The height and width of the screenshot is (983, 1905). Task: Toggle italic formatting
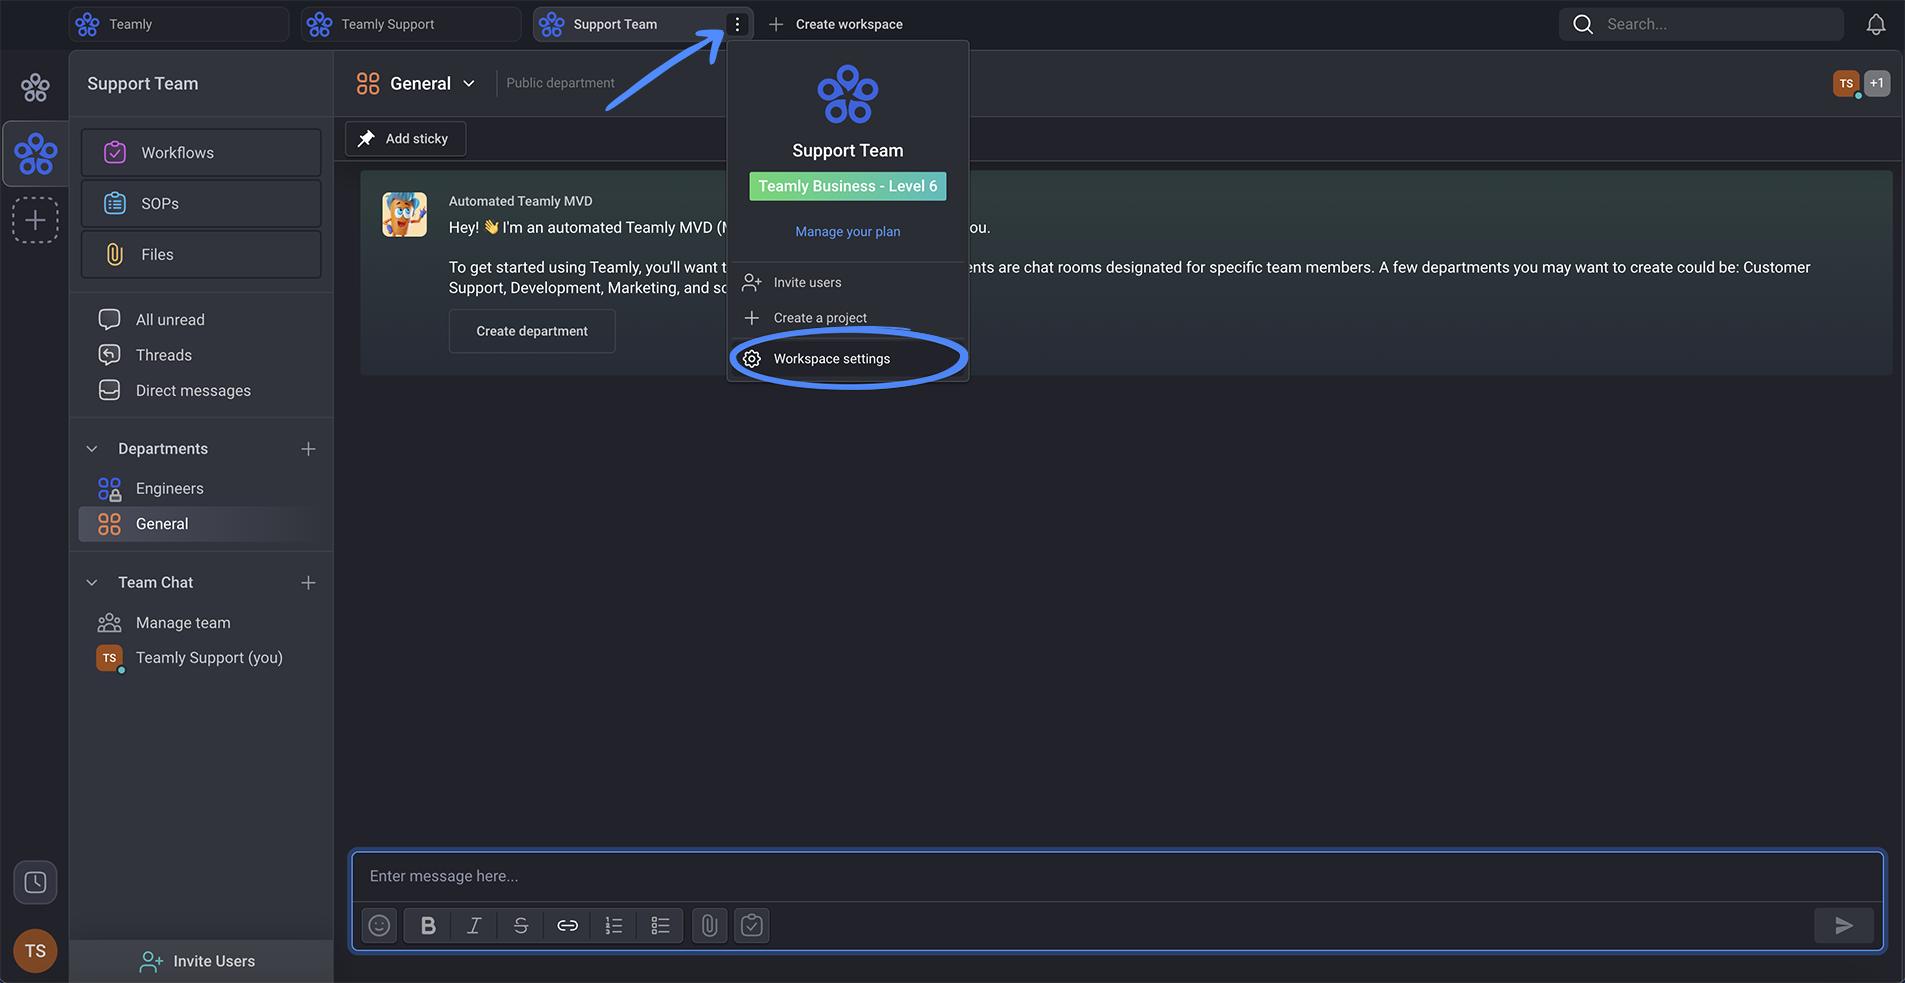tap(474, 926)
